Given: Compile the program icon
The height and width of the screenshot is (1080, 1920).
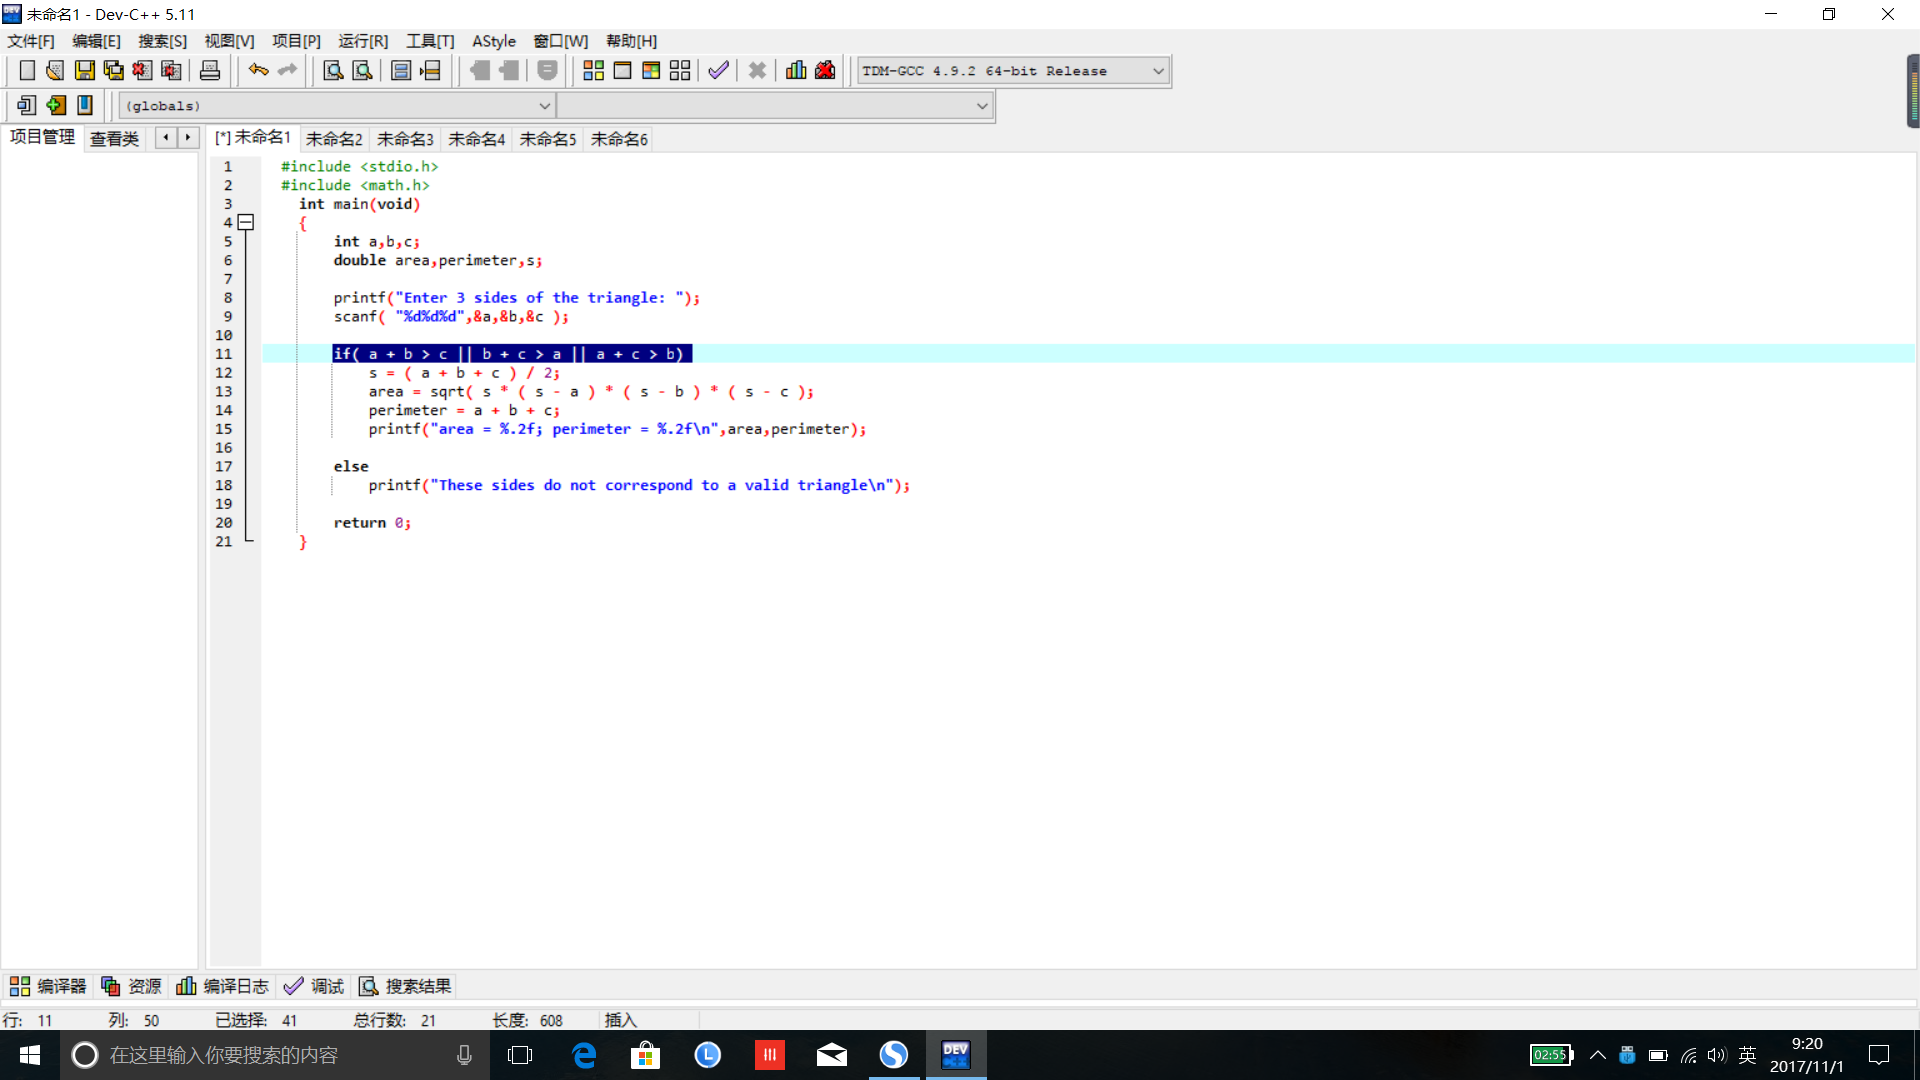Looking at the screenshot, I should (593, 71).
